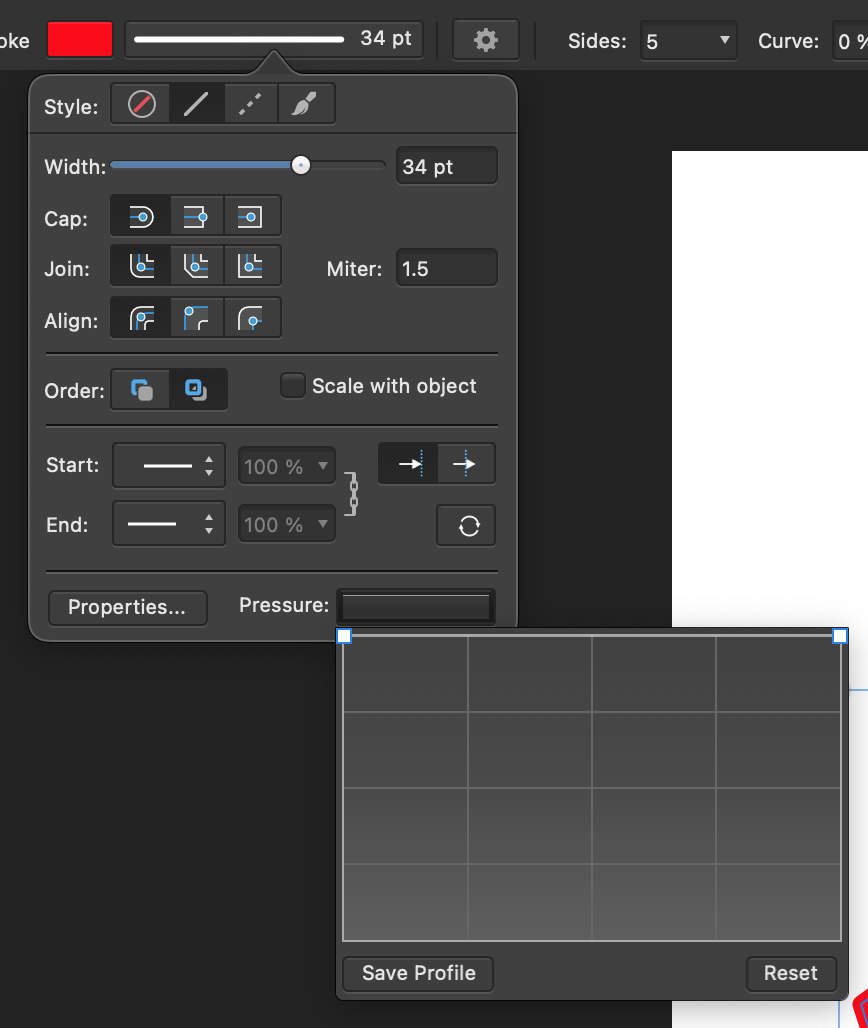
Task: Toggle the arrowhead size link chain
Action: tap(353, 494)
